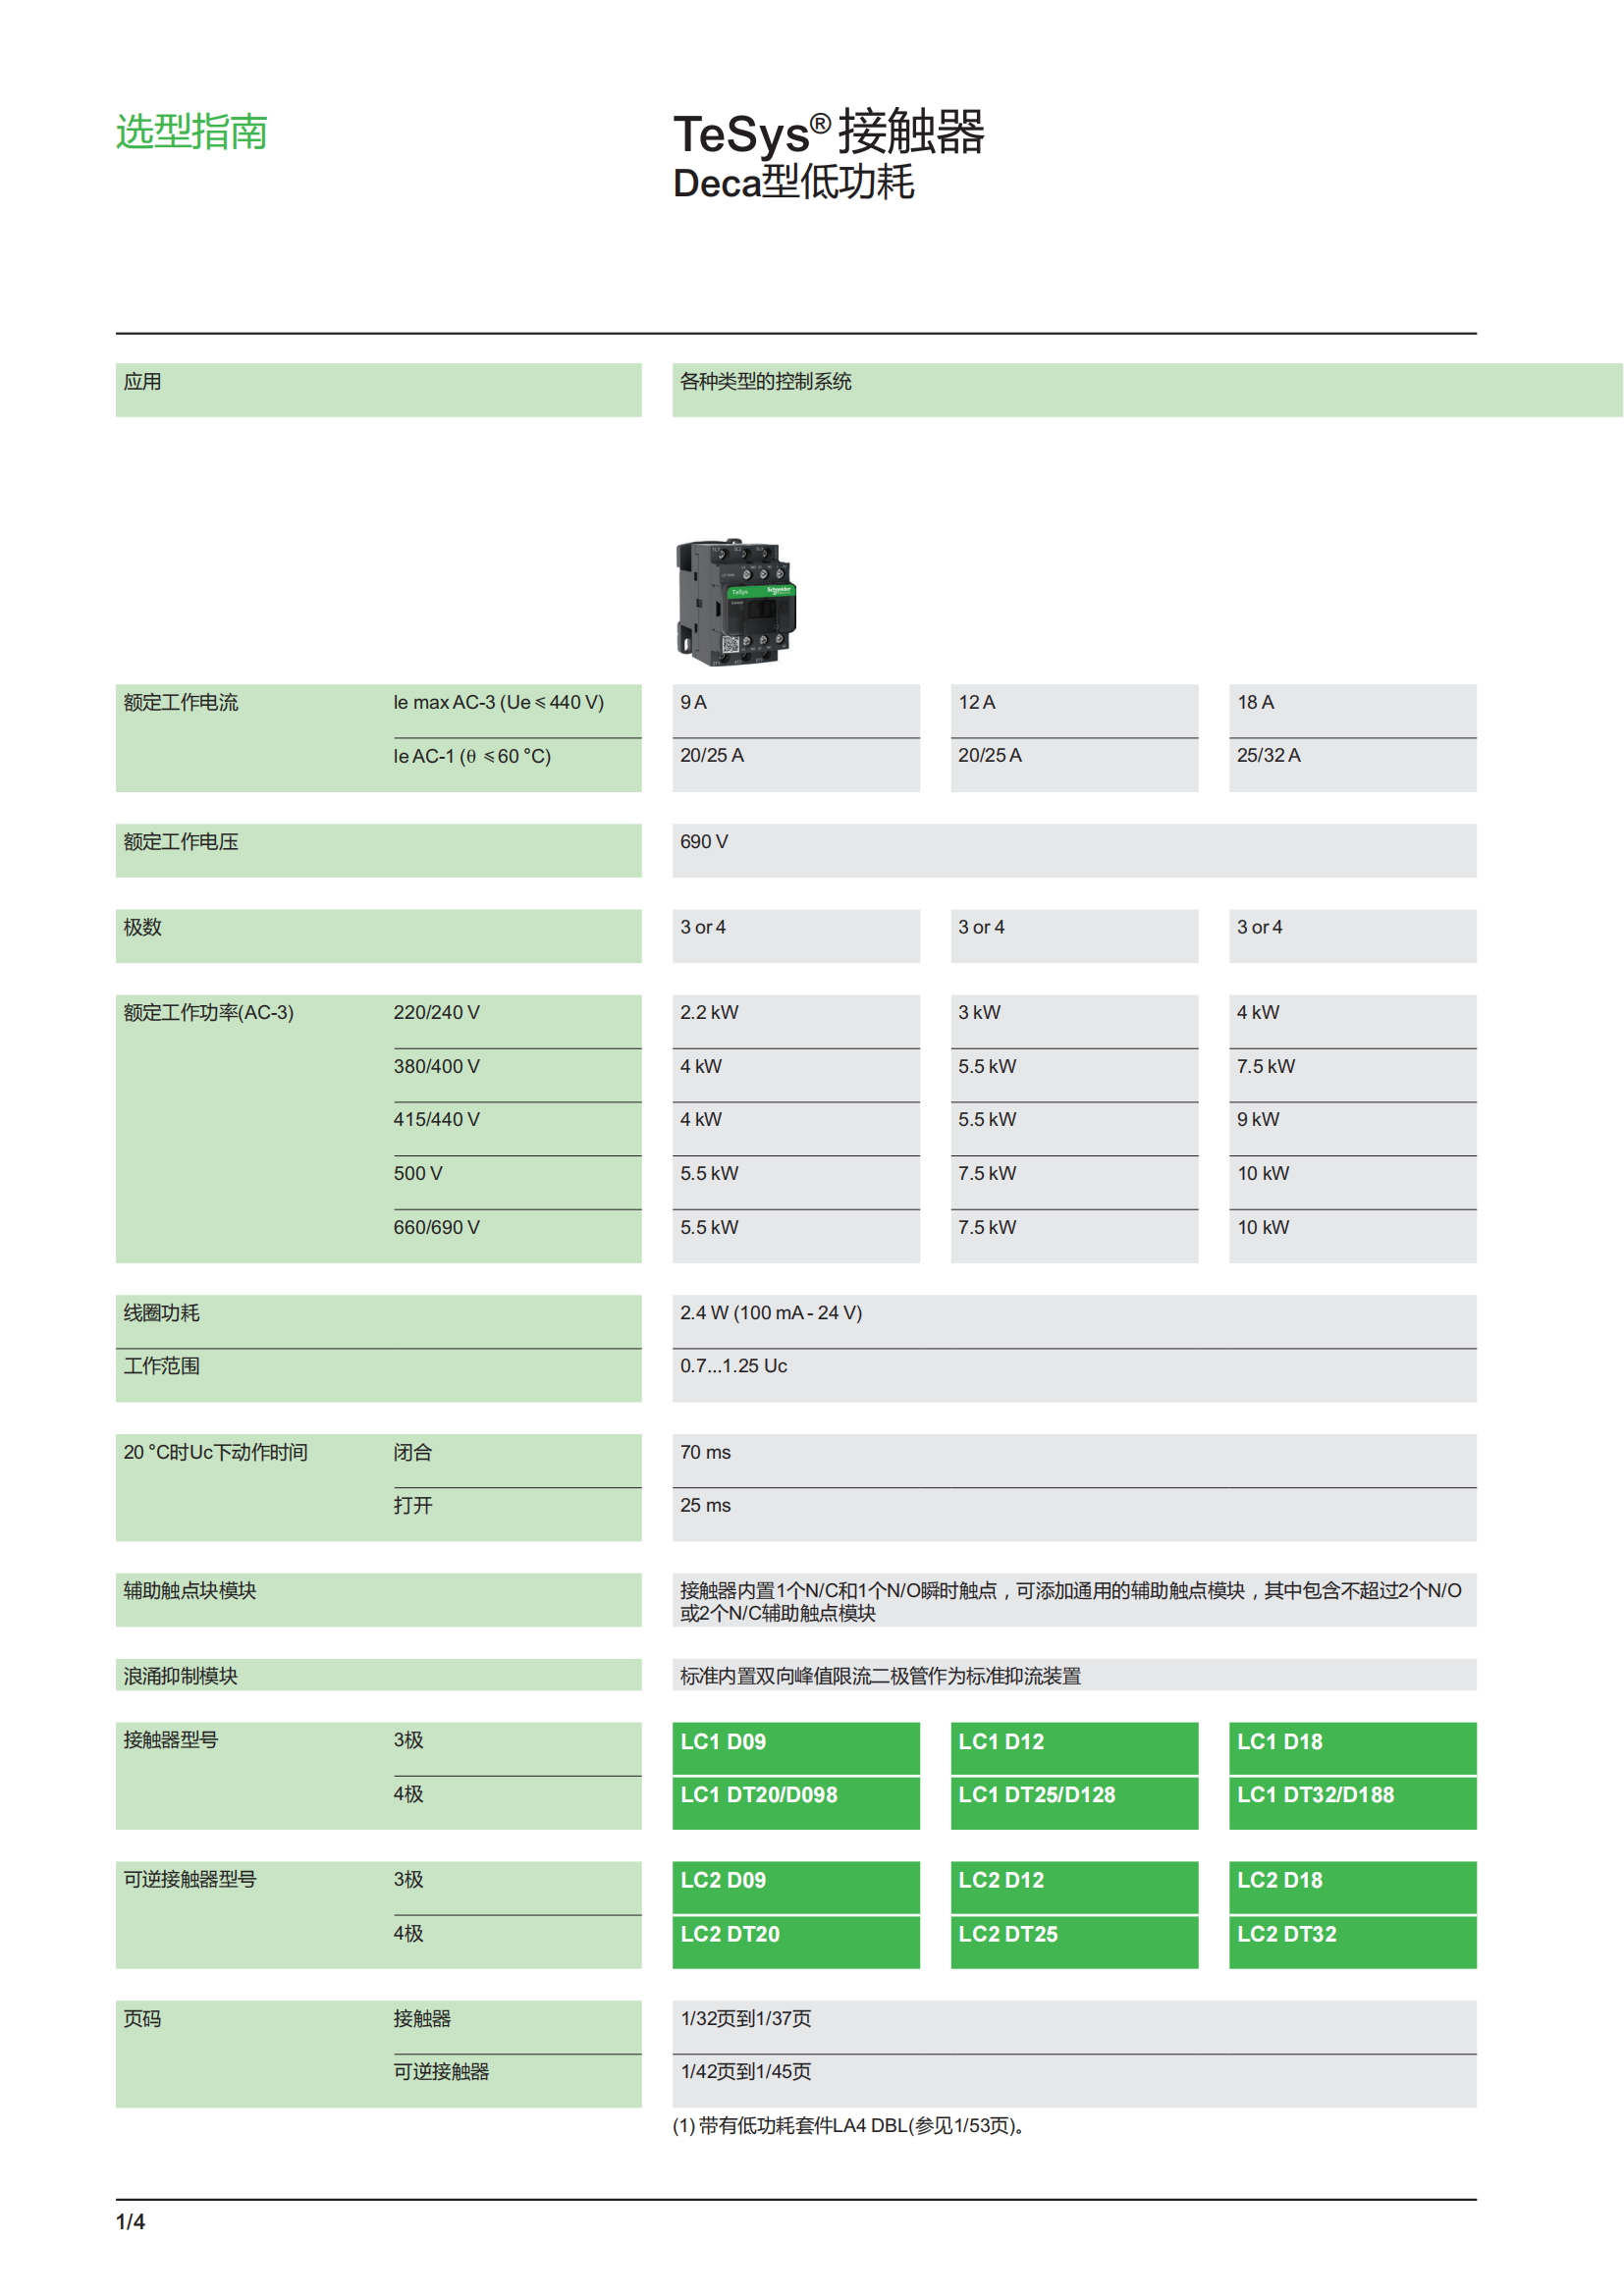Click the 415/440 V row label
The image size is (1624, 2296).
click(436, 1119)
